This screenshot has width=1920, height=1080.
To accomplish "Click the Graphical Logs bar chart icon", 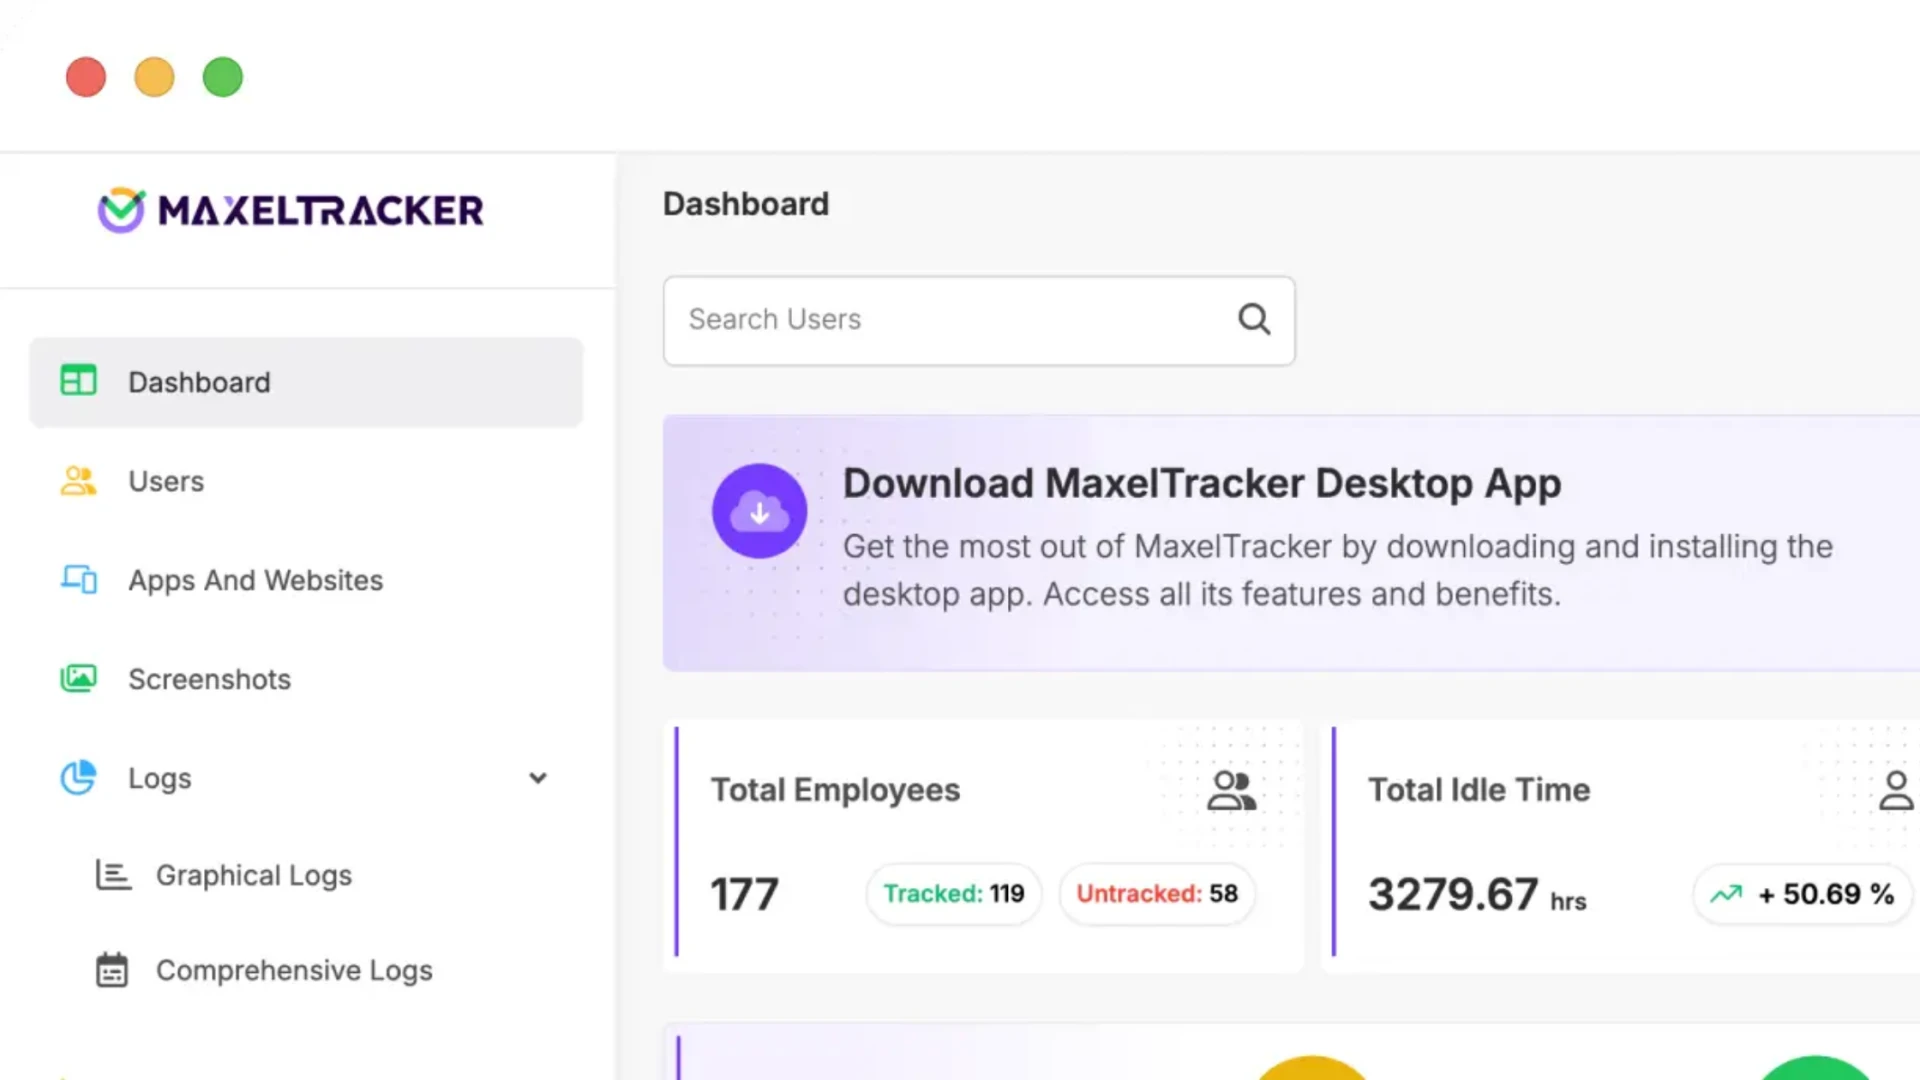I will 112,875.
